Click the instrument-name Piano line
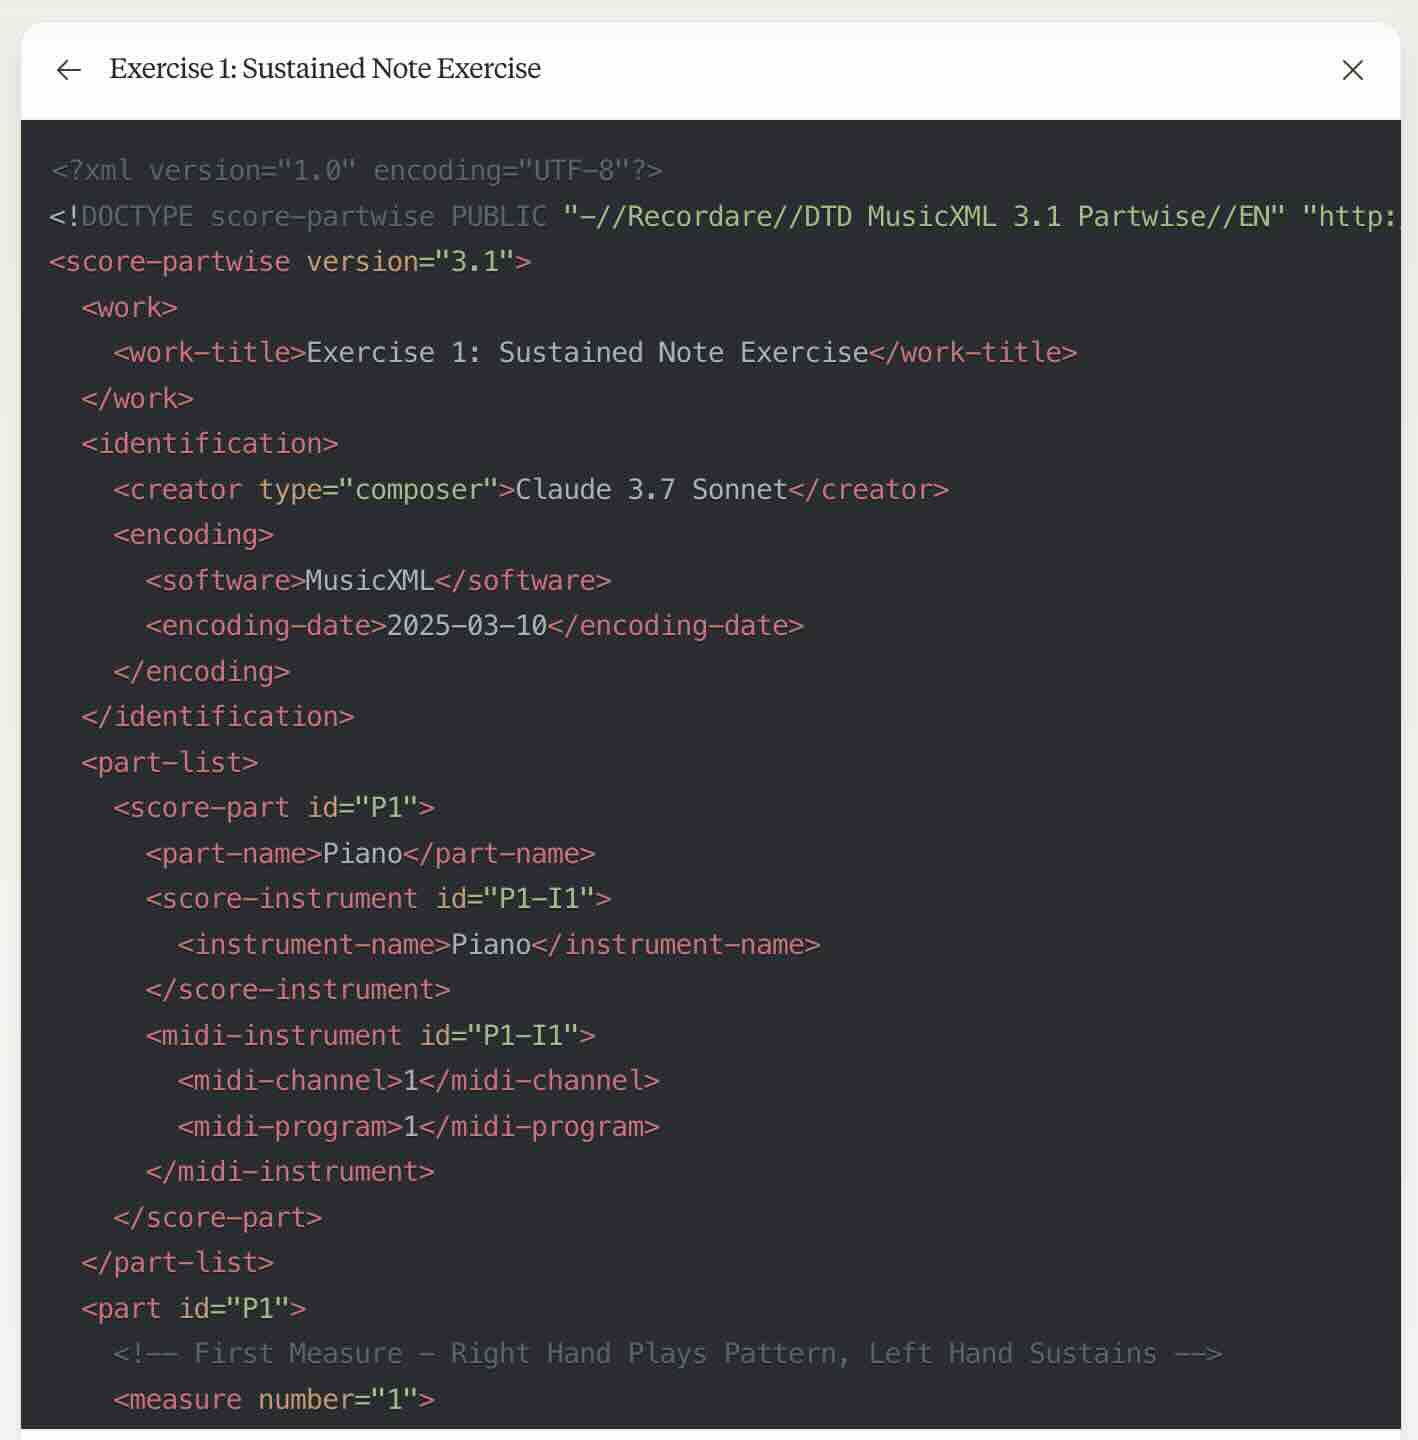The image size is (1418, 1440). pos(499,945)
